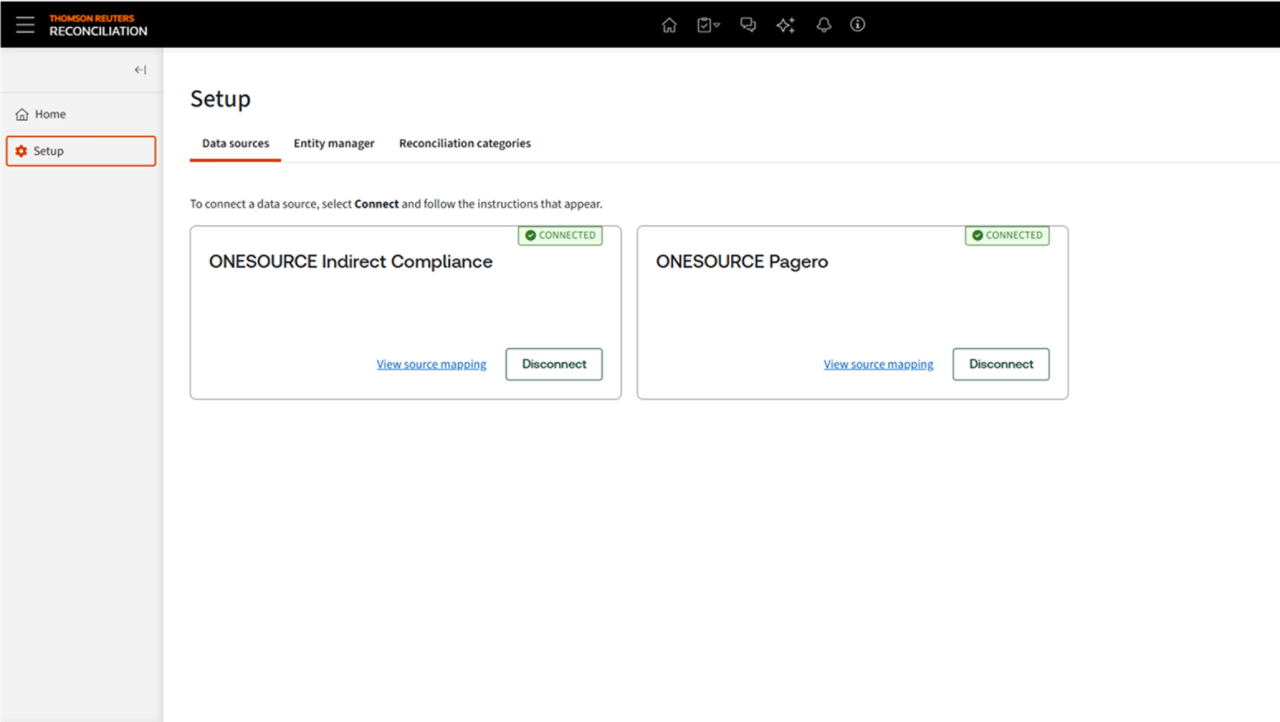1280x722 pixels.
Task: Expand the dropdown arrow beside clipboard icon
Action: [717, 25]
